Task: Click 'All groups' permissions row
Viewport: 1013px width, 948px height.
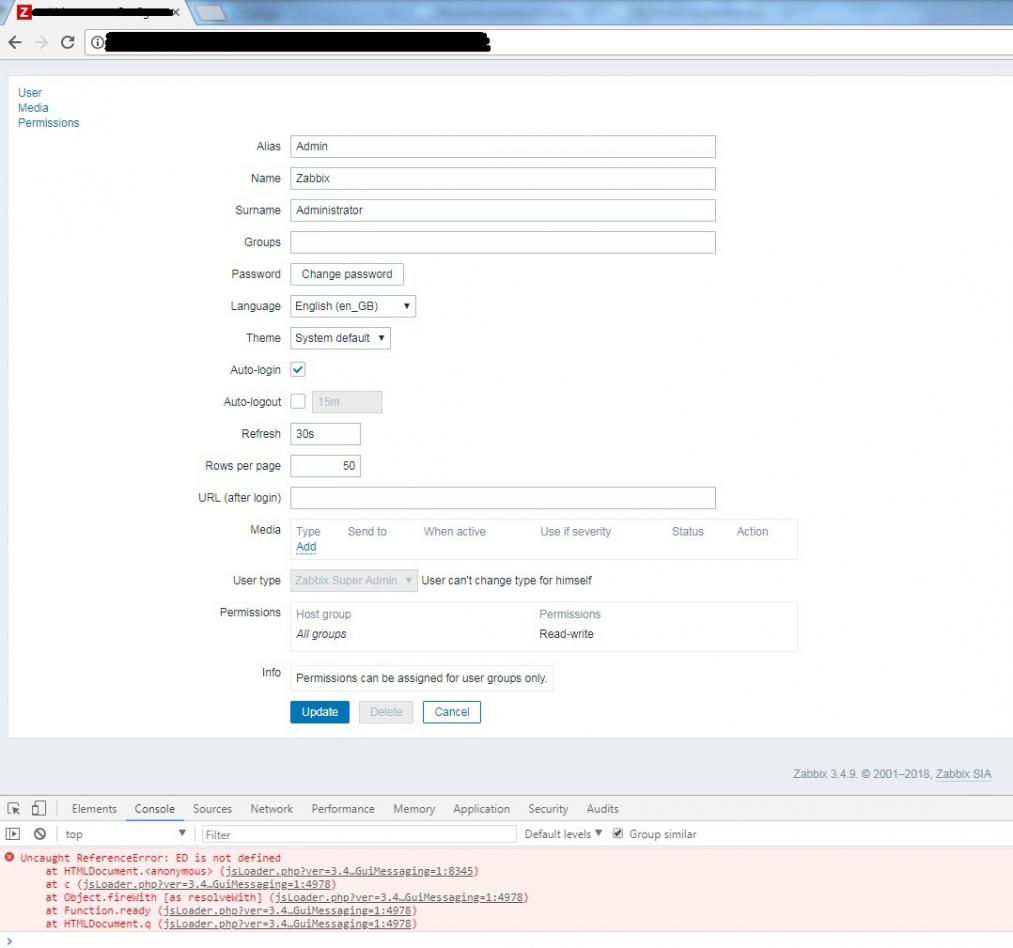Action: coord(321,634)
